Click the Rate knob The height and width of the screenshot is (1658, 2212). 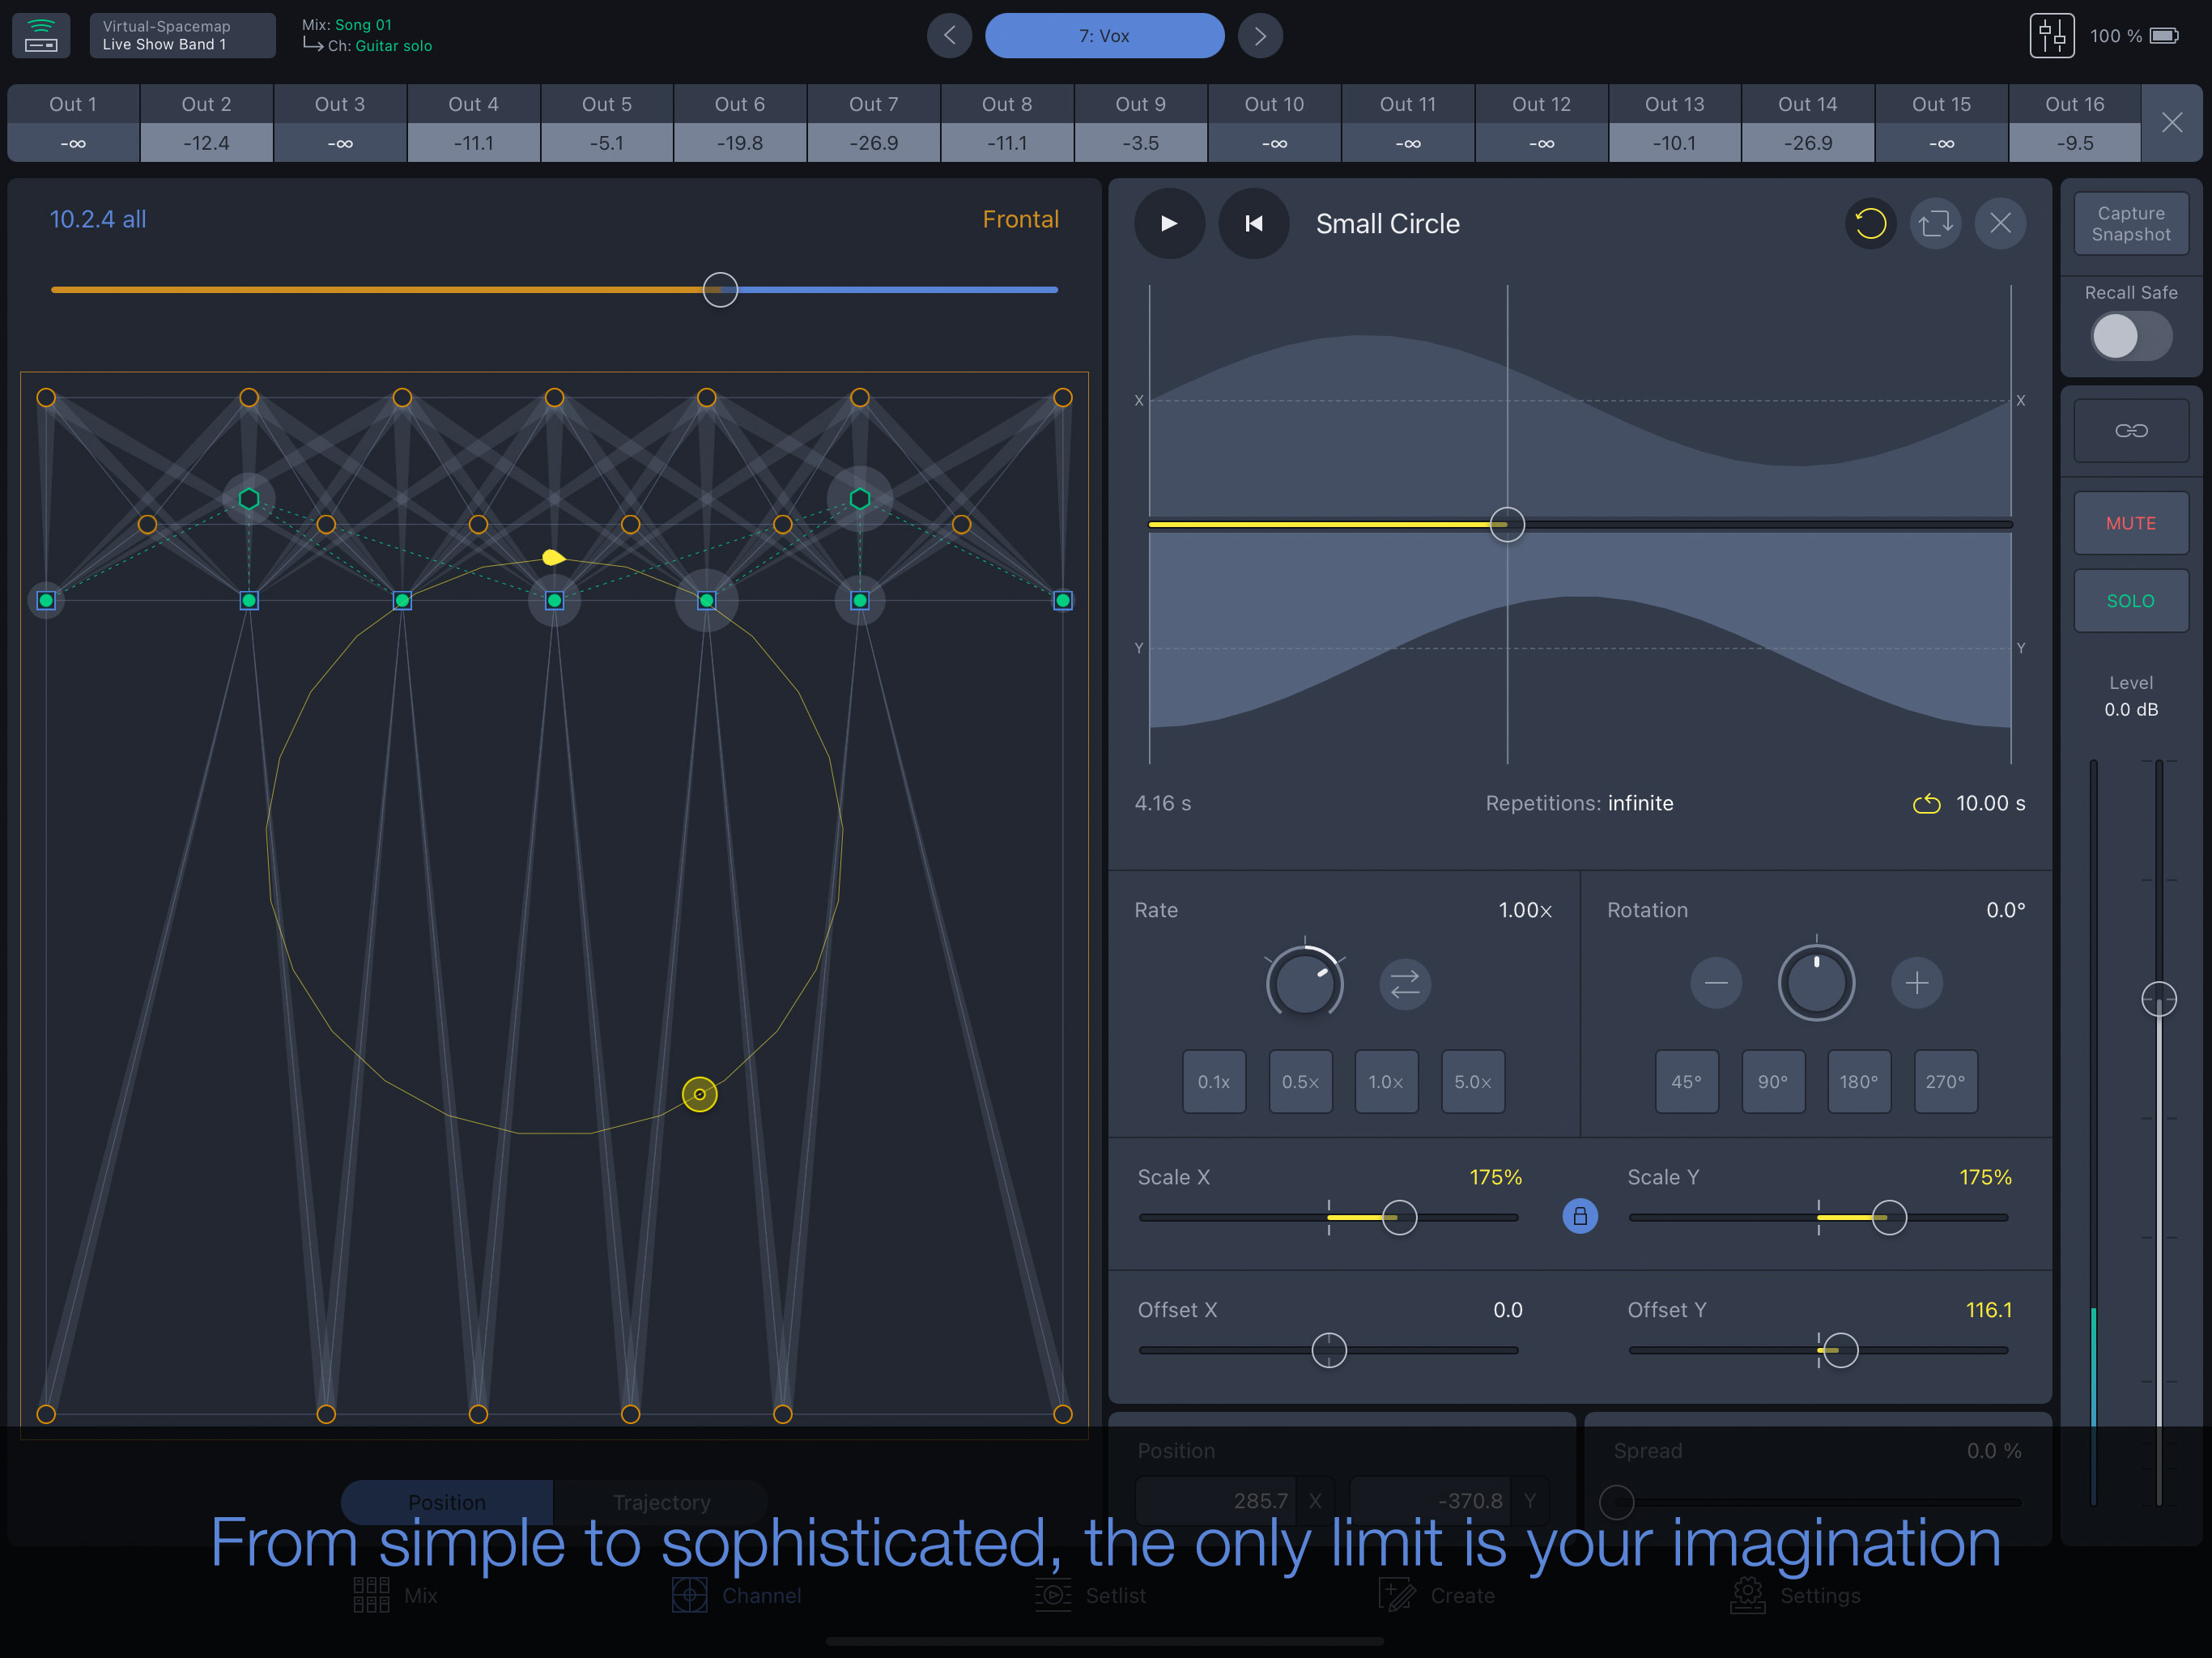[x=1304, y=984]
